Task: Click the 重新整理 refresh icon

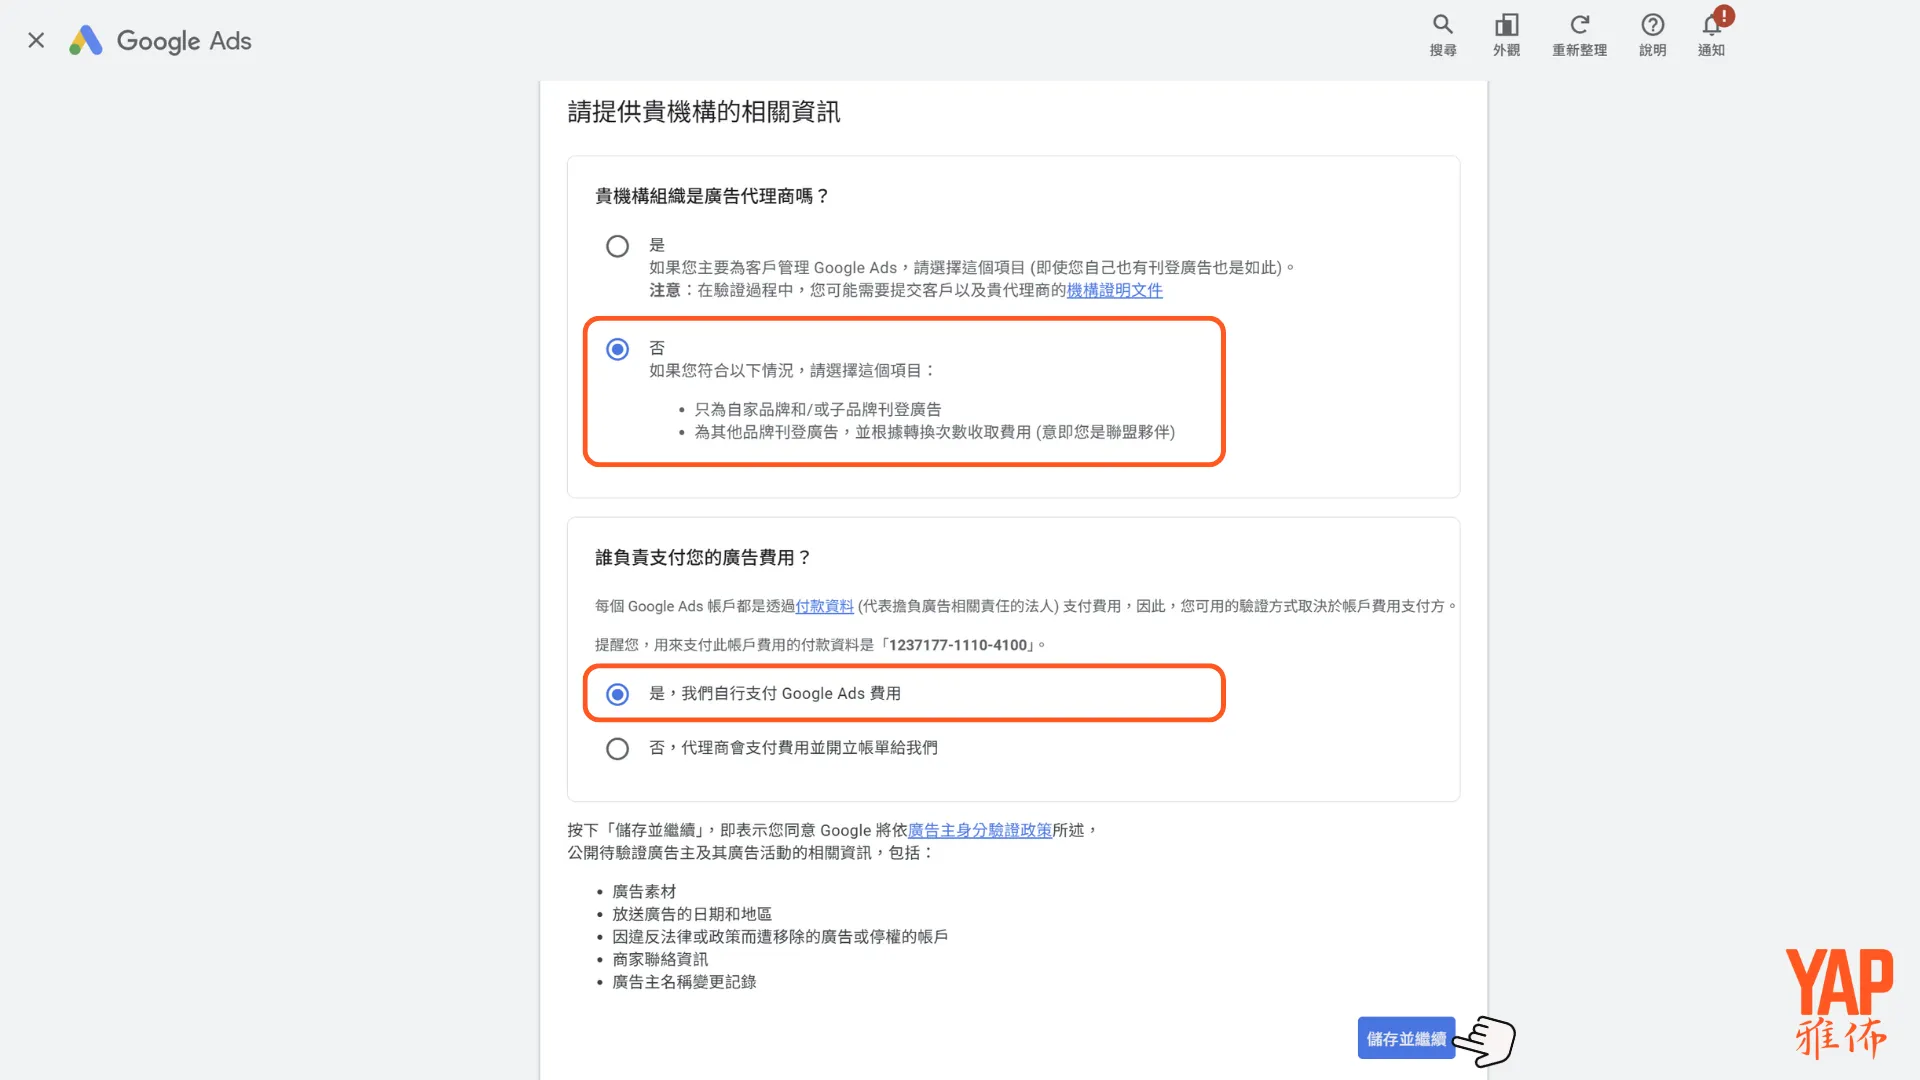Action: tap(1580, 25)
